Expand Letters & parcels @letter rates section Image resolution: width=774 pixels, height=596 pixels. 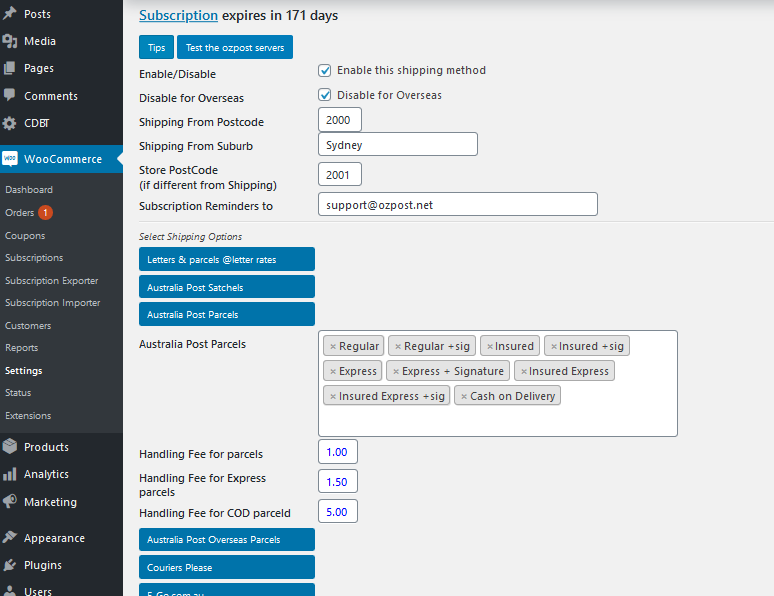click(227, 259)
